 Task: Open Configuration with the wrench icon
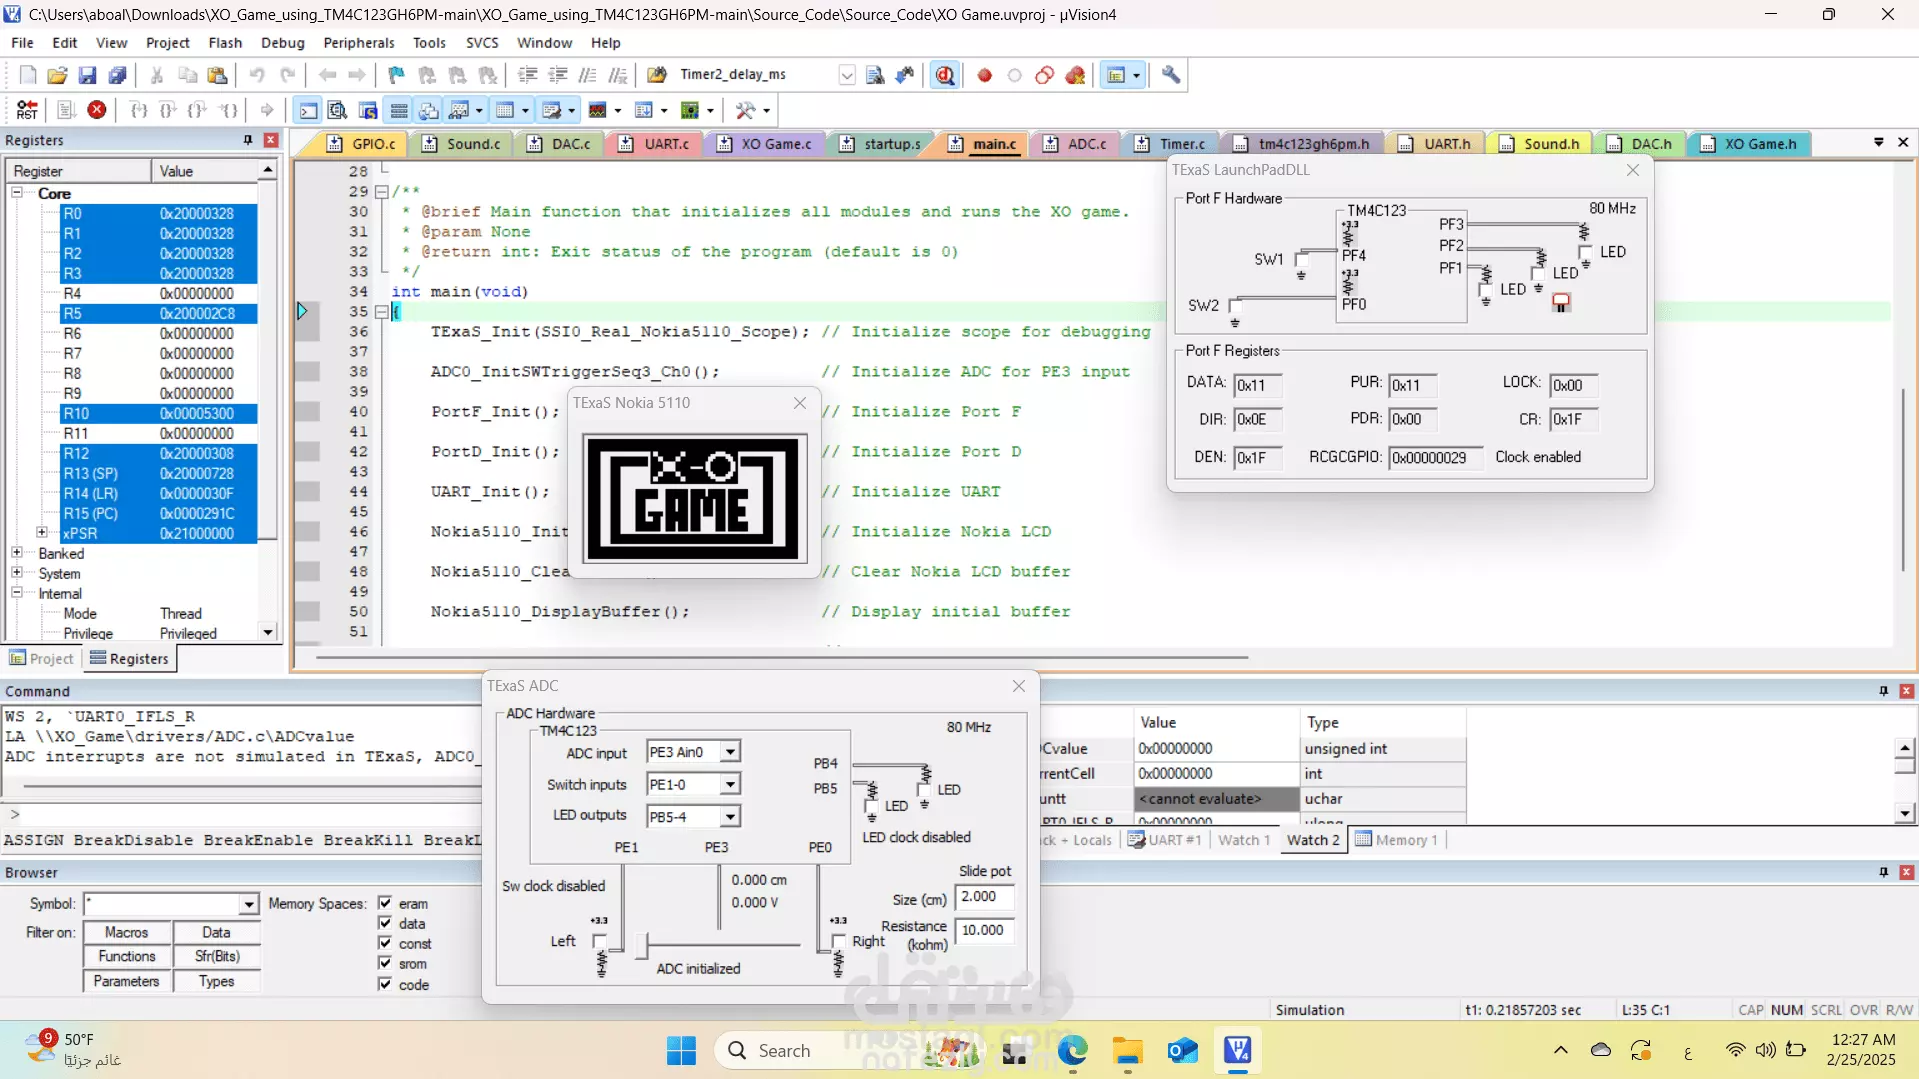(x=1171, y=75)
